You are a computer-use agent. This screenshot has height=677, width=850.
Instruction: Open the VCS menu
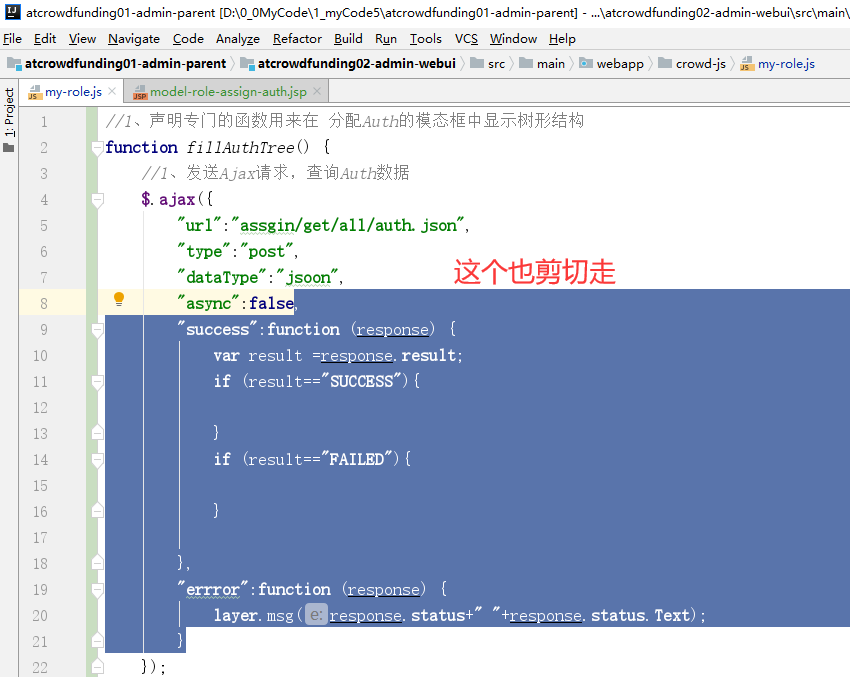[466, 39]
